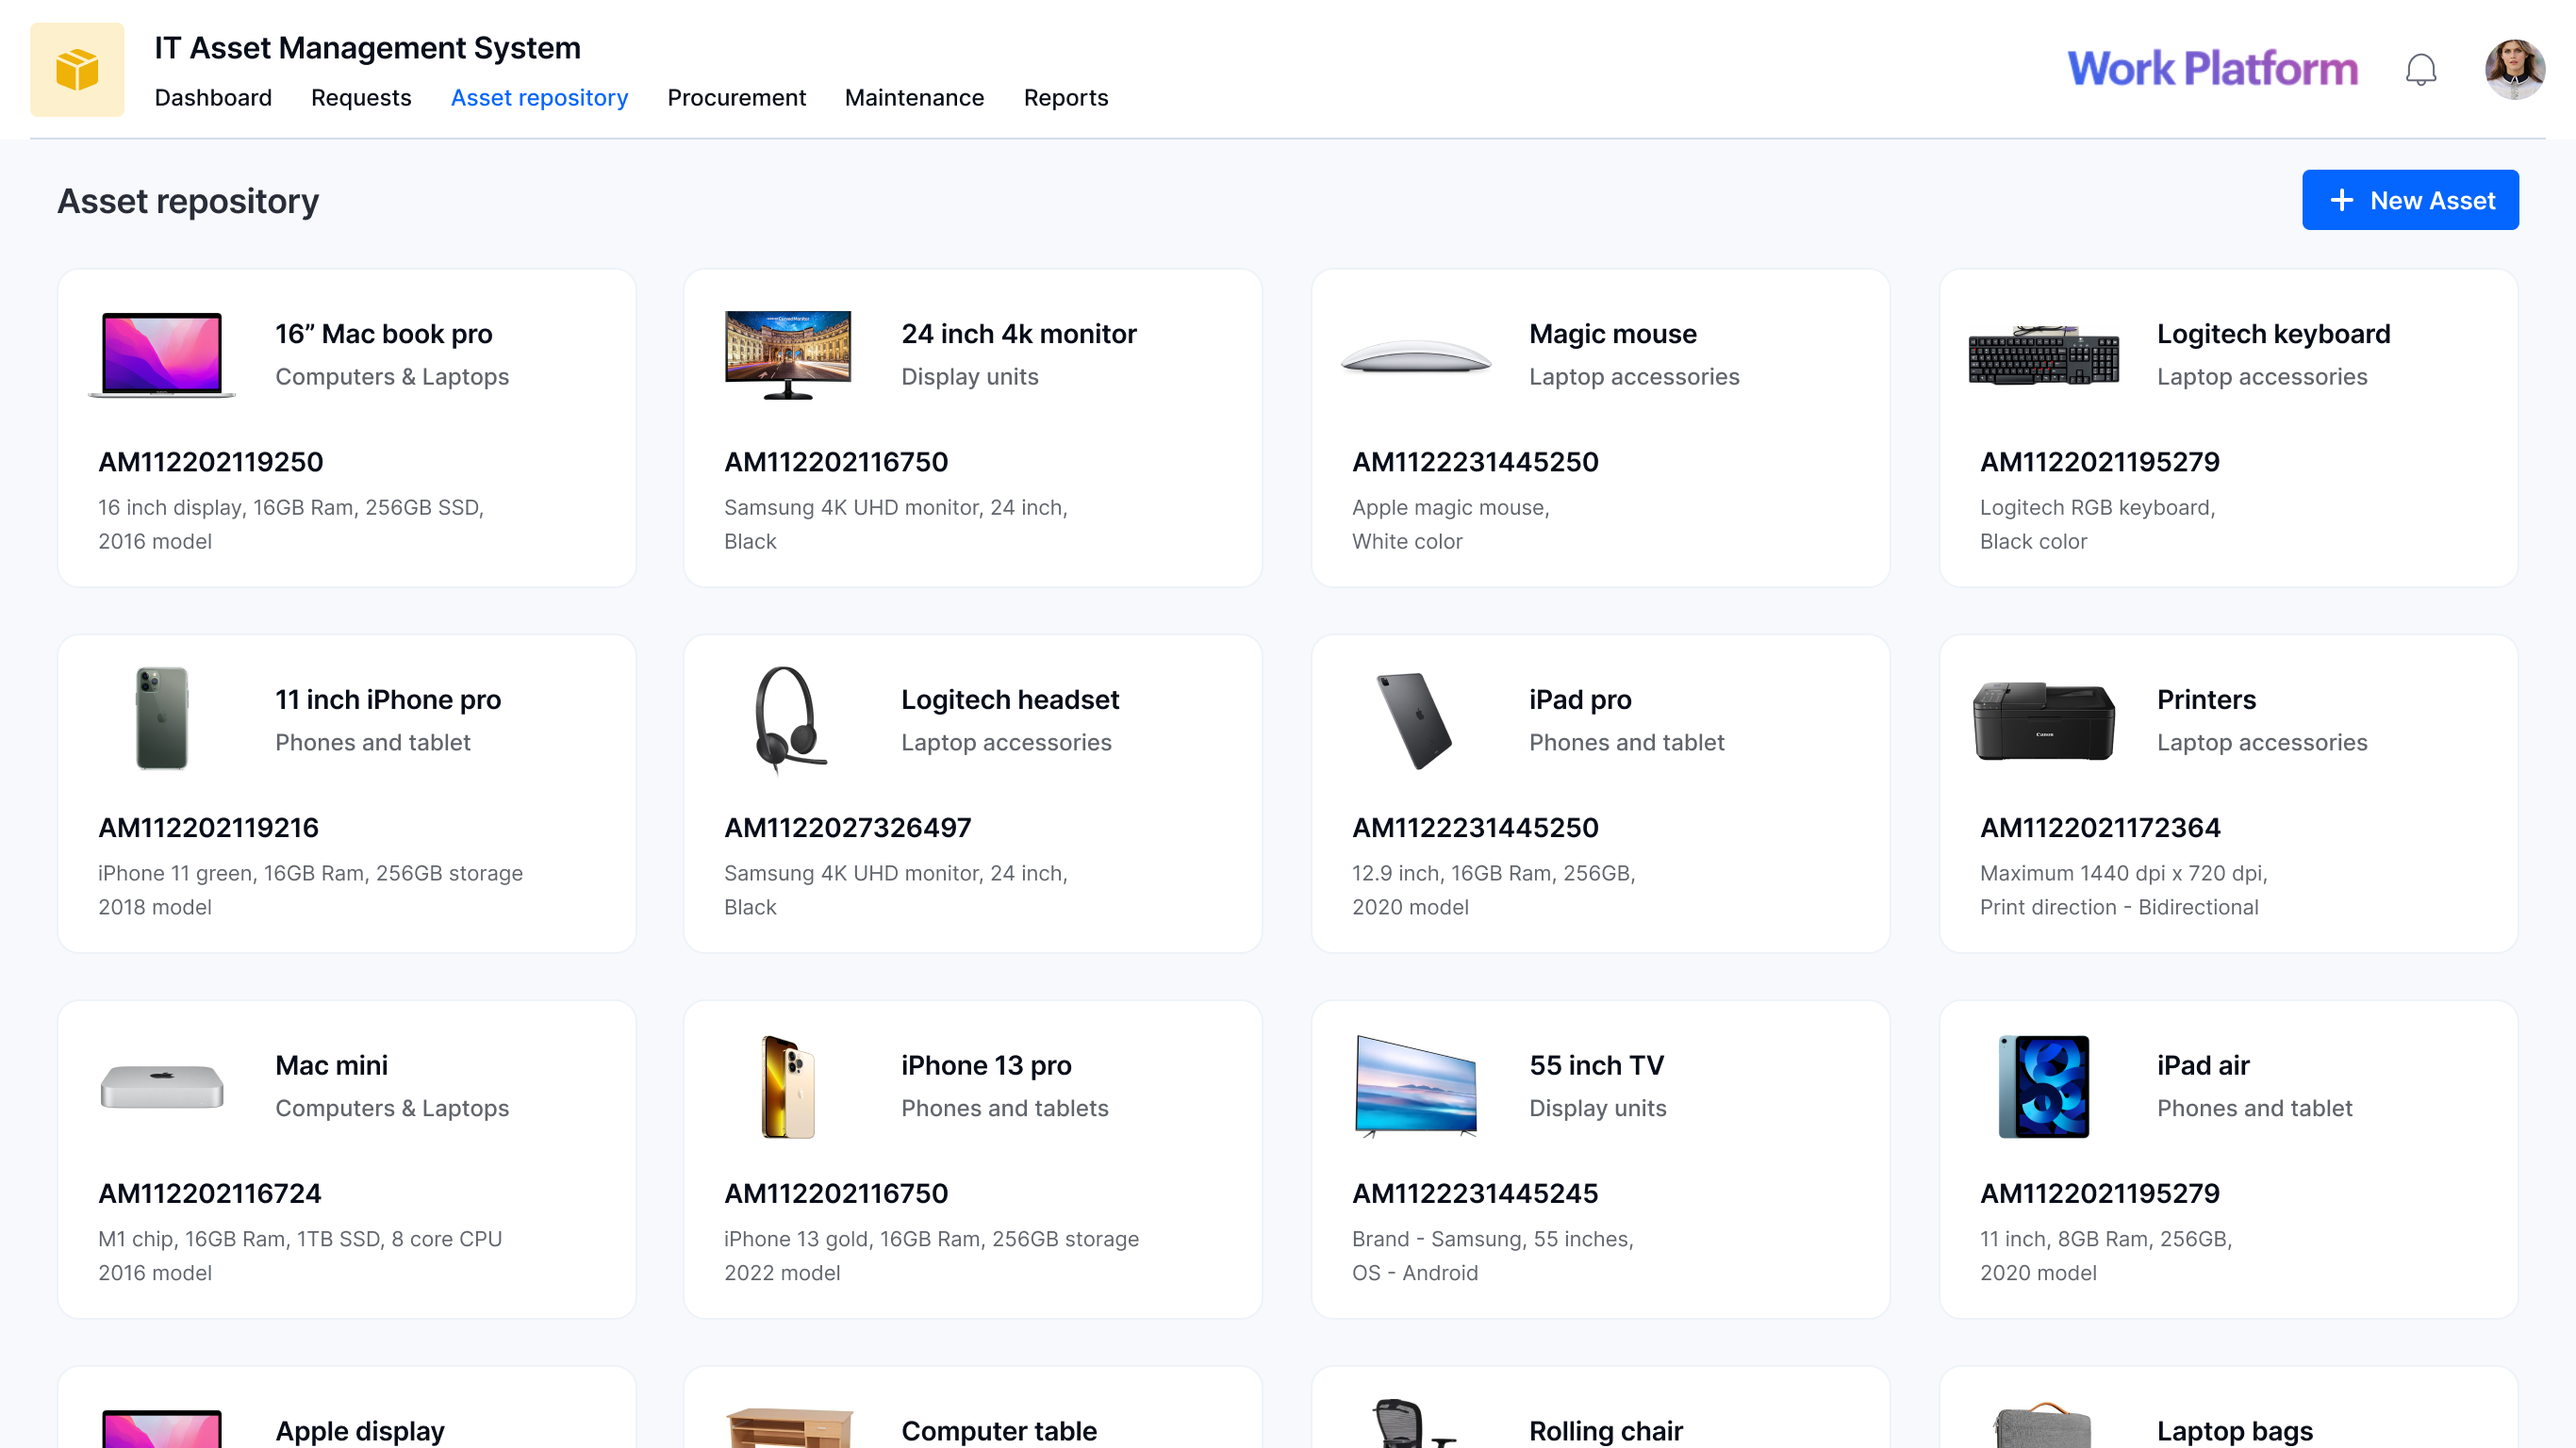Open the 11 inch iPhone pro title
This screenshot has width=2576, height=1448.
[388, 700]
